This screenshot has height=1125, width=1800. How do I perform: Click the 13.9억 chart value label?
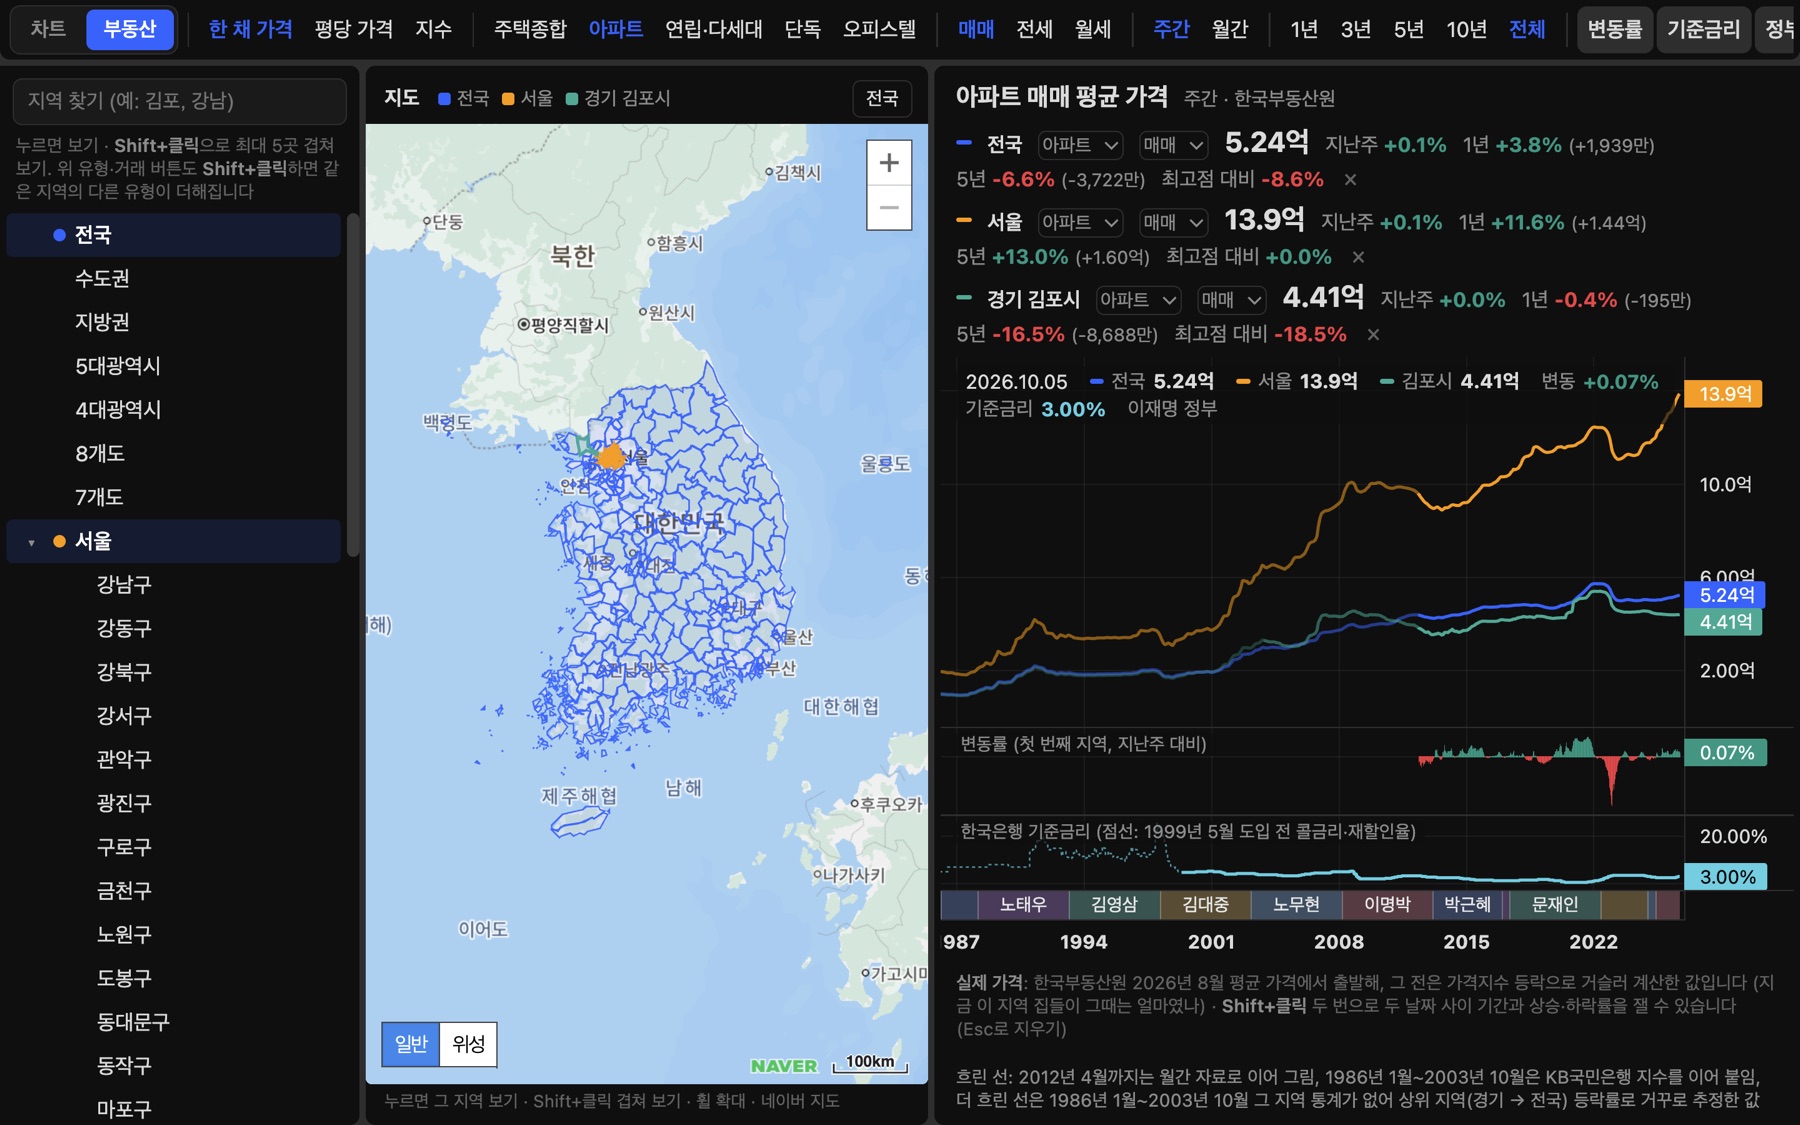click(1725, 394)
